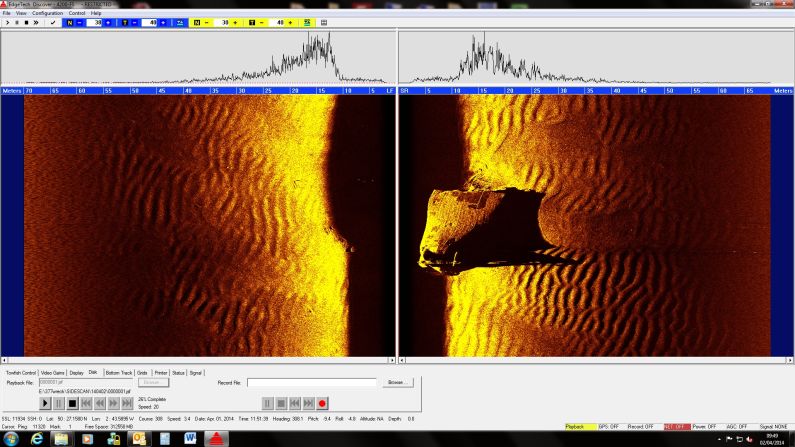Viewport: 795px width, 447px height.
Task: Toggle the blue N gain button
Action: pyautogui.click(x=68, y=22)
